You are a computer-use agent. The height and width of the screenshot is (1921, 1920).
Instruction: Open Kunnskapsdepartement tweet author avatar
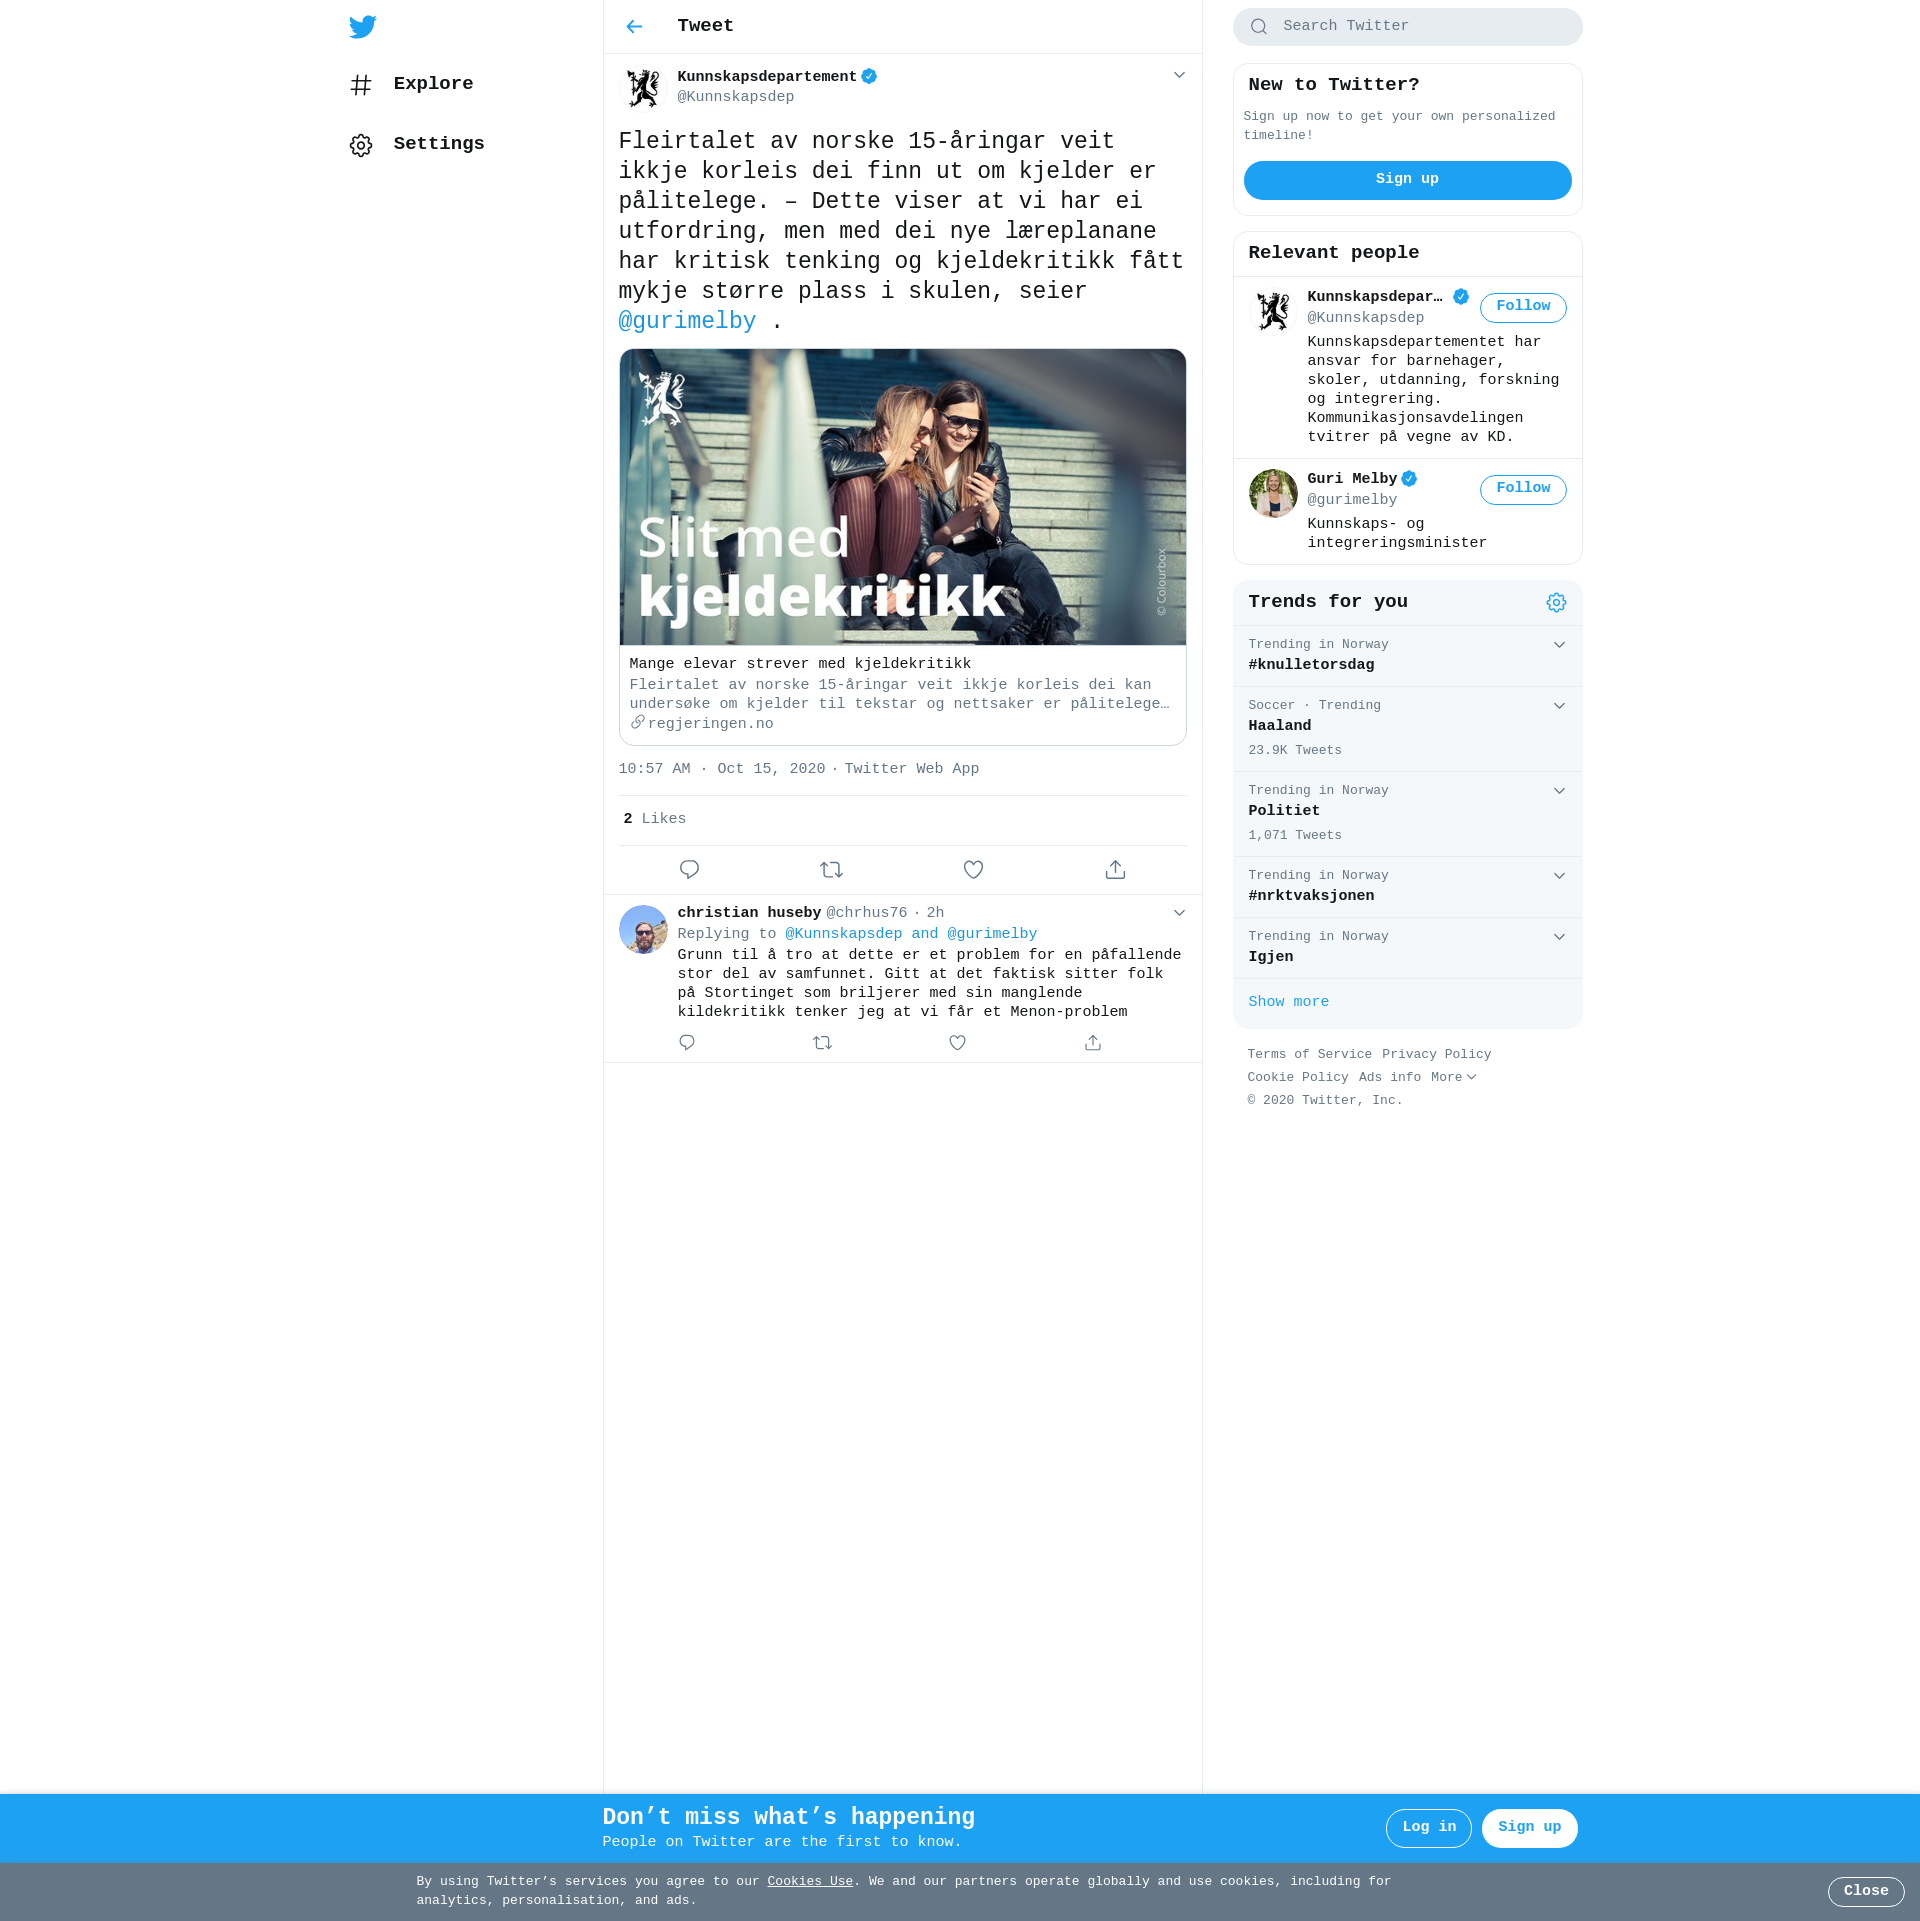click(643, 88)
